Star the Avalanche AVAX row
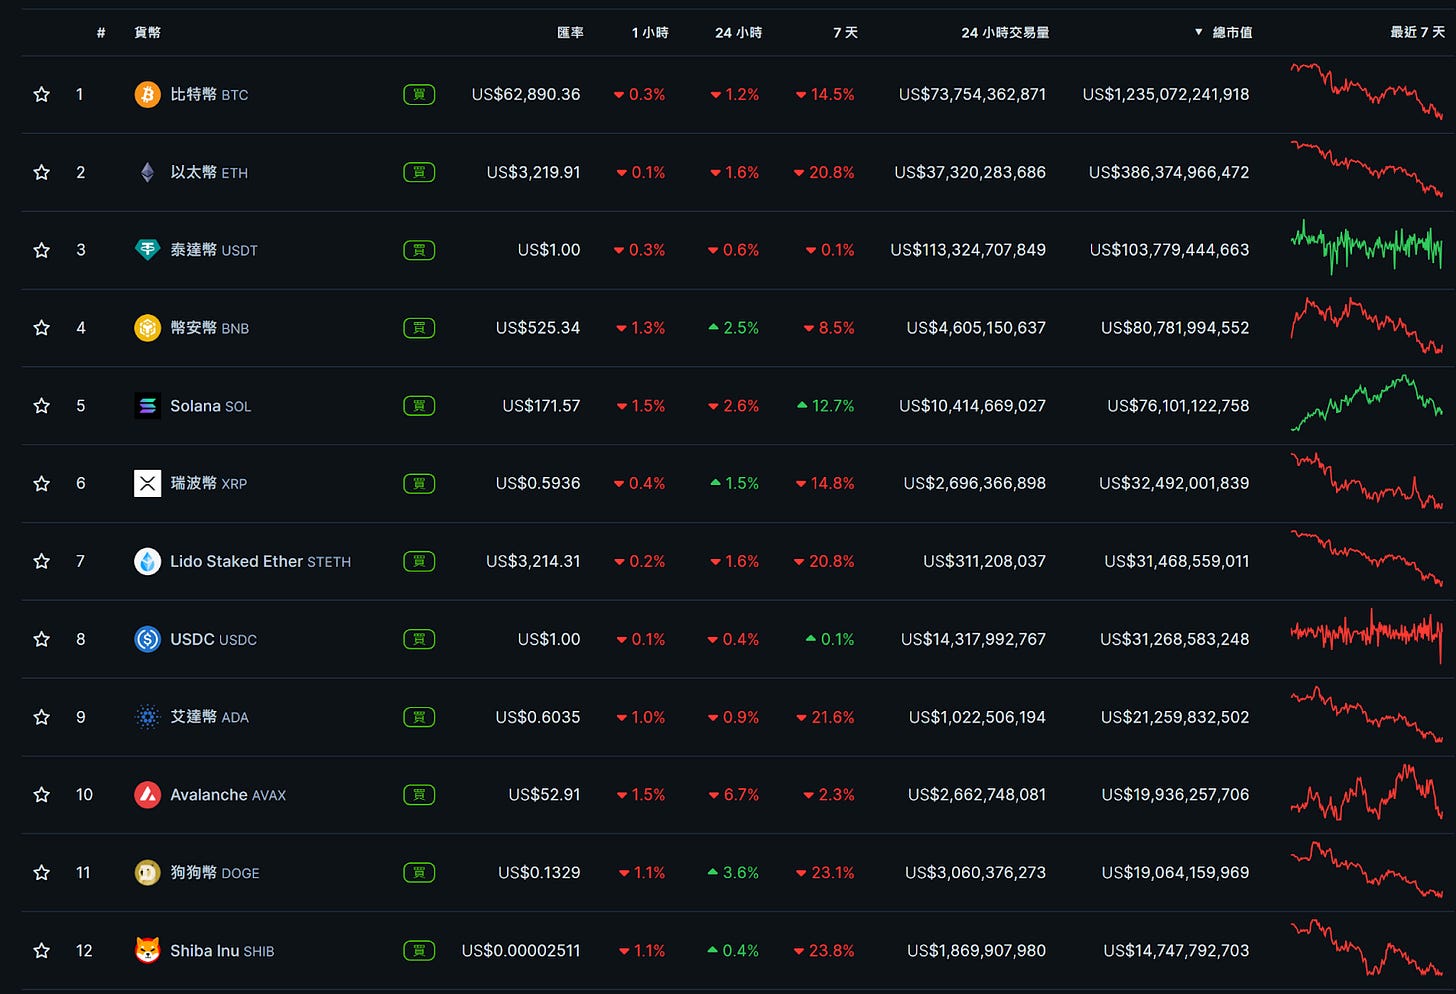Screen dimensions: 1456x994 (x=41, y=795)
